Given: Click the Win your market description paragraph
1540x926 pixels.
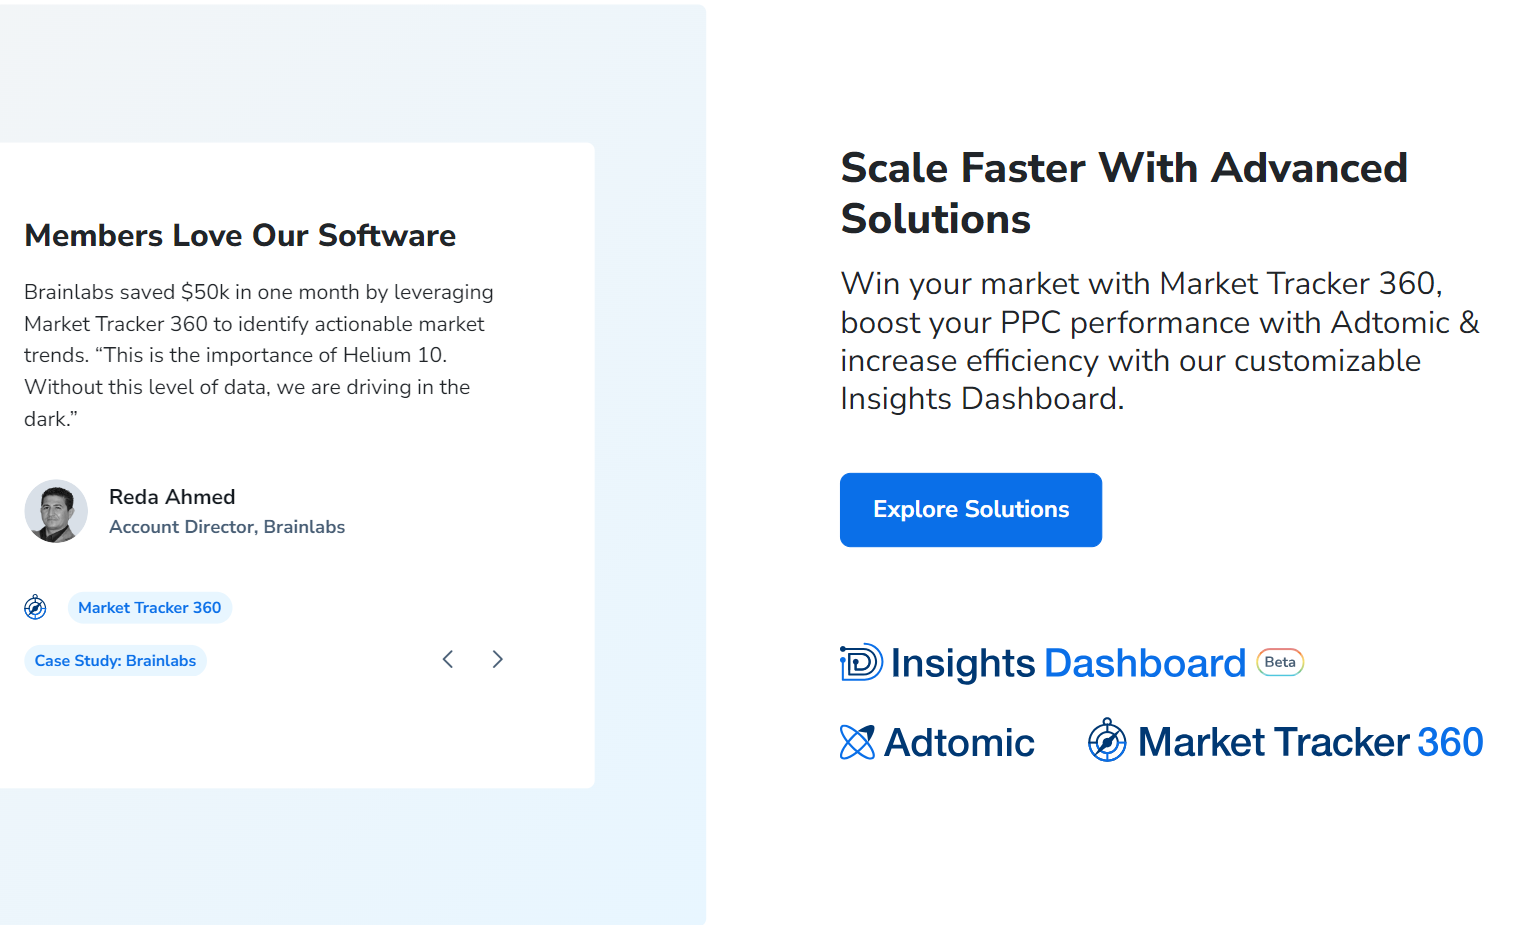Looking at the screenshot, I should pos(1159,341).
